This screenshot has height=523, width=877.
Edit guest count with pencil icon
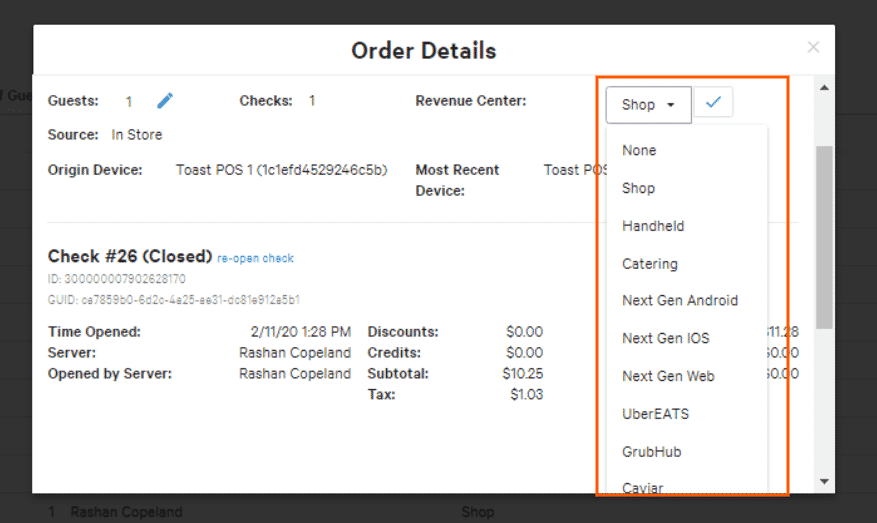click(165, 101)
